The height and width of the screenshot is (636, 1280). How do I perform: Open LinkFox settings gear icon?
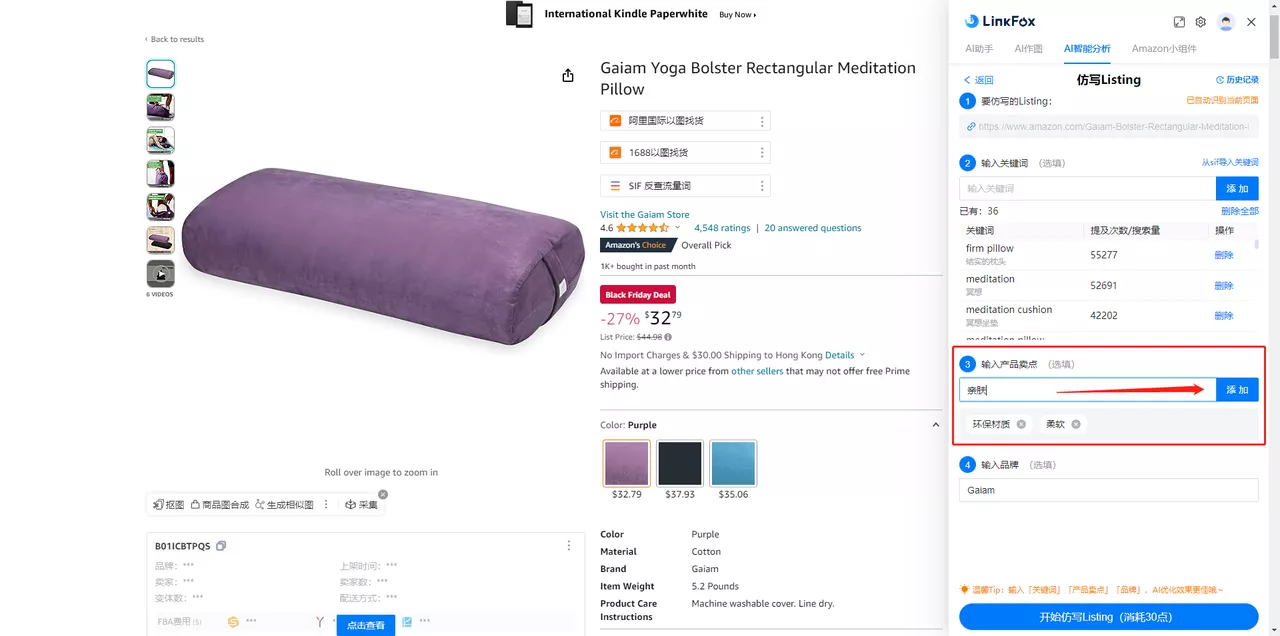point(1201,22)
